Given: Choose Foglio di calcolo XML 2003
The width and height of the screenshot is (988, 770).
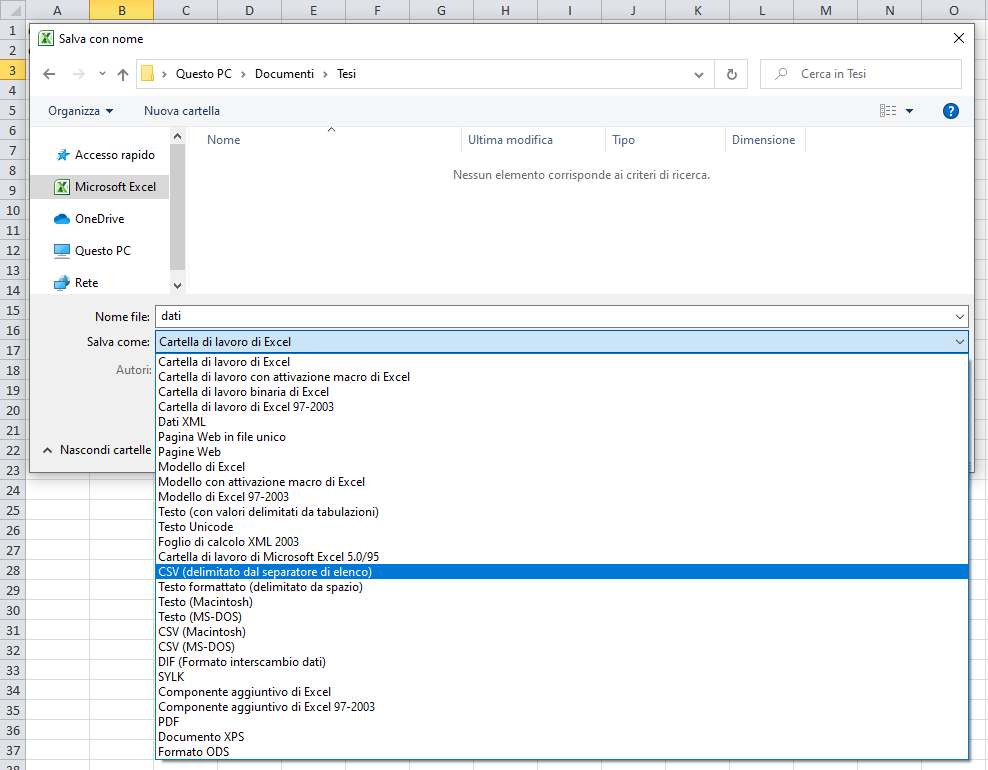Looking at the screenshot, I should [x=561, y=542].
